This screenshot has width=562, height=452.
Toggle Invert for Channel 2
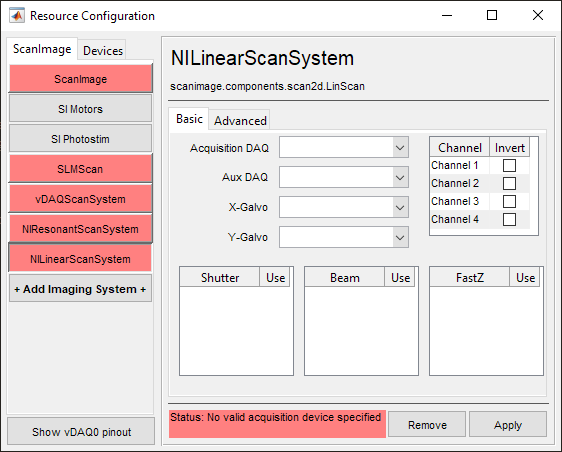coord(509,184)
